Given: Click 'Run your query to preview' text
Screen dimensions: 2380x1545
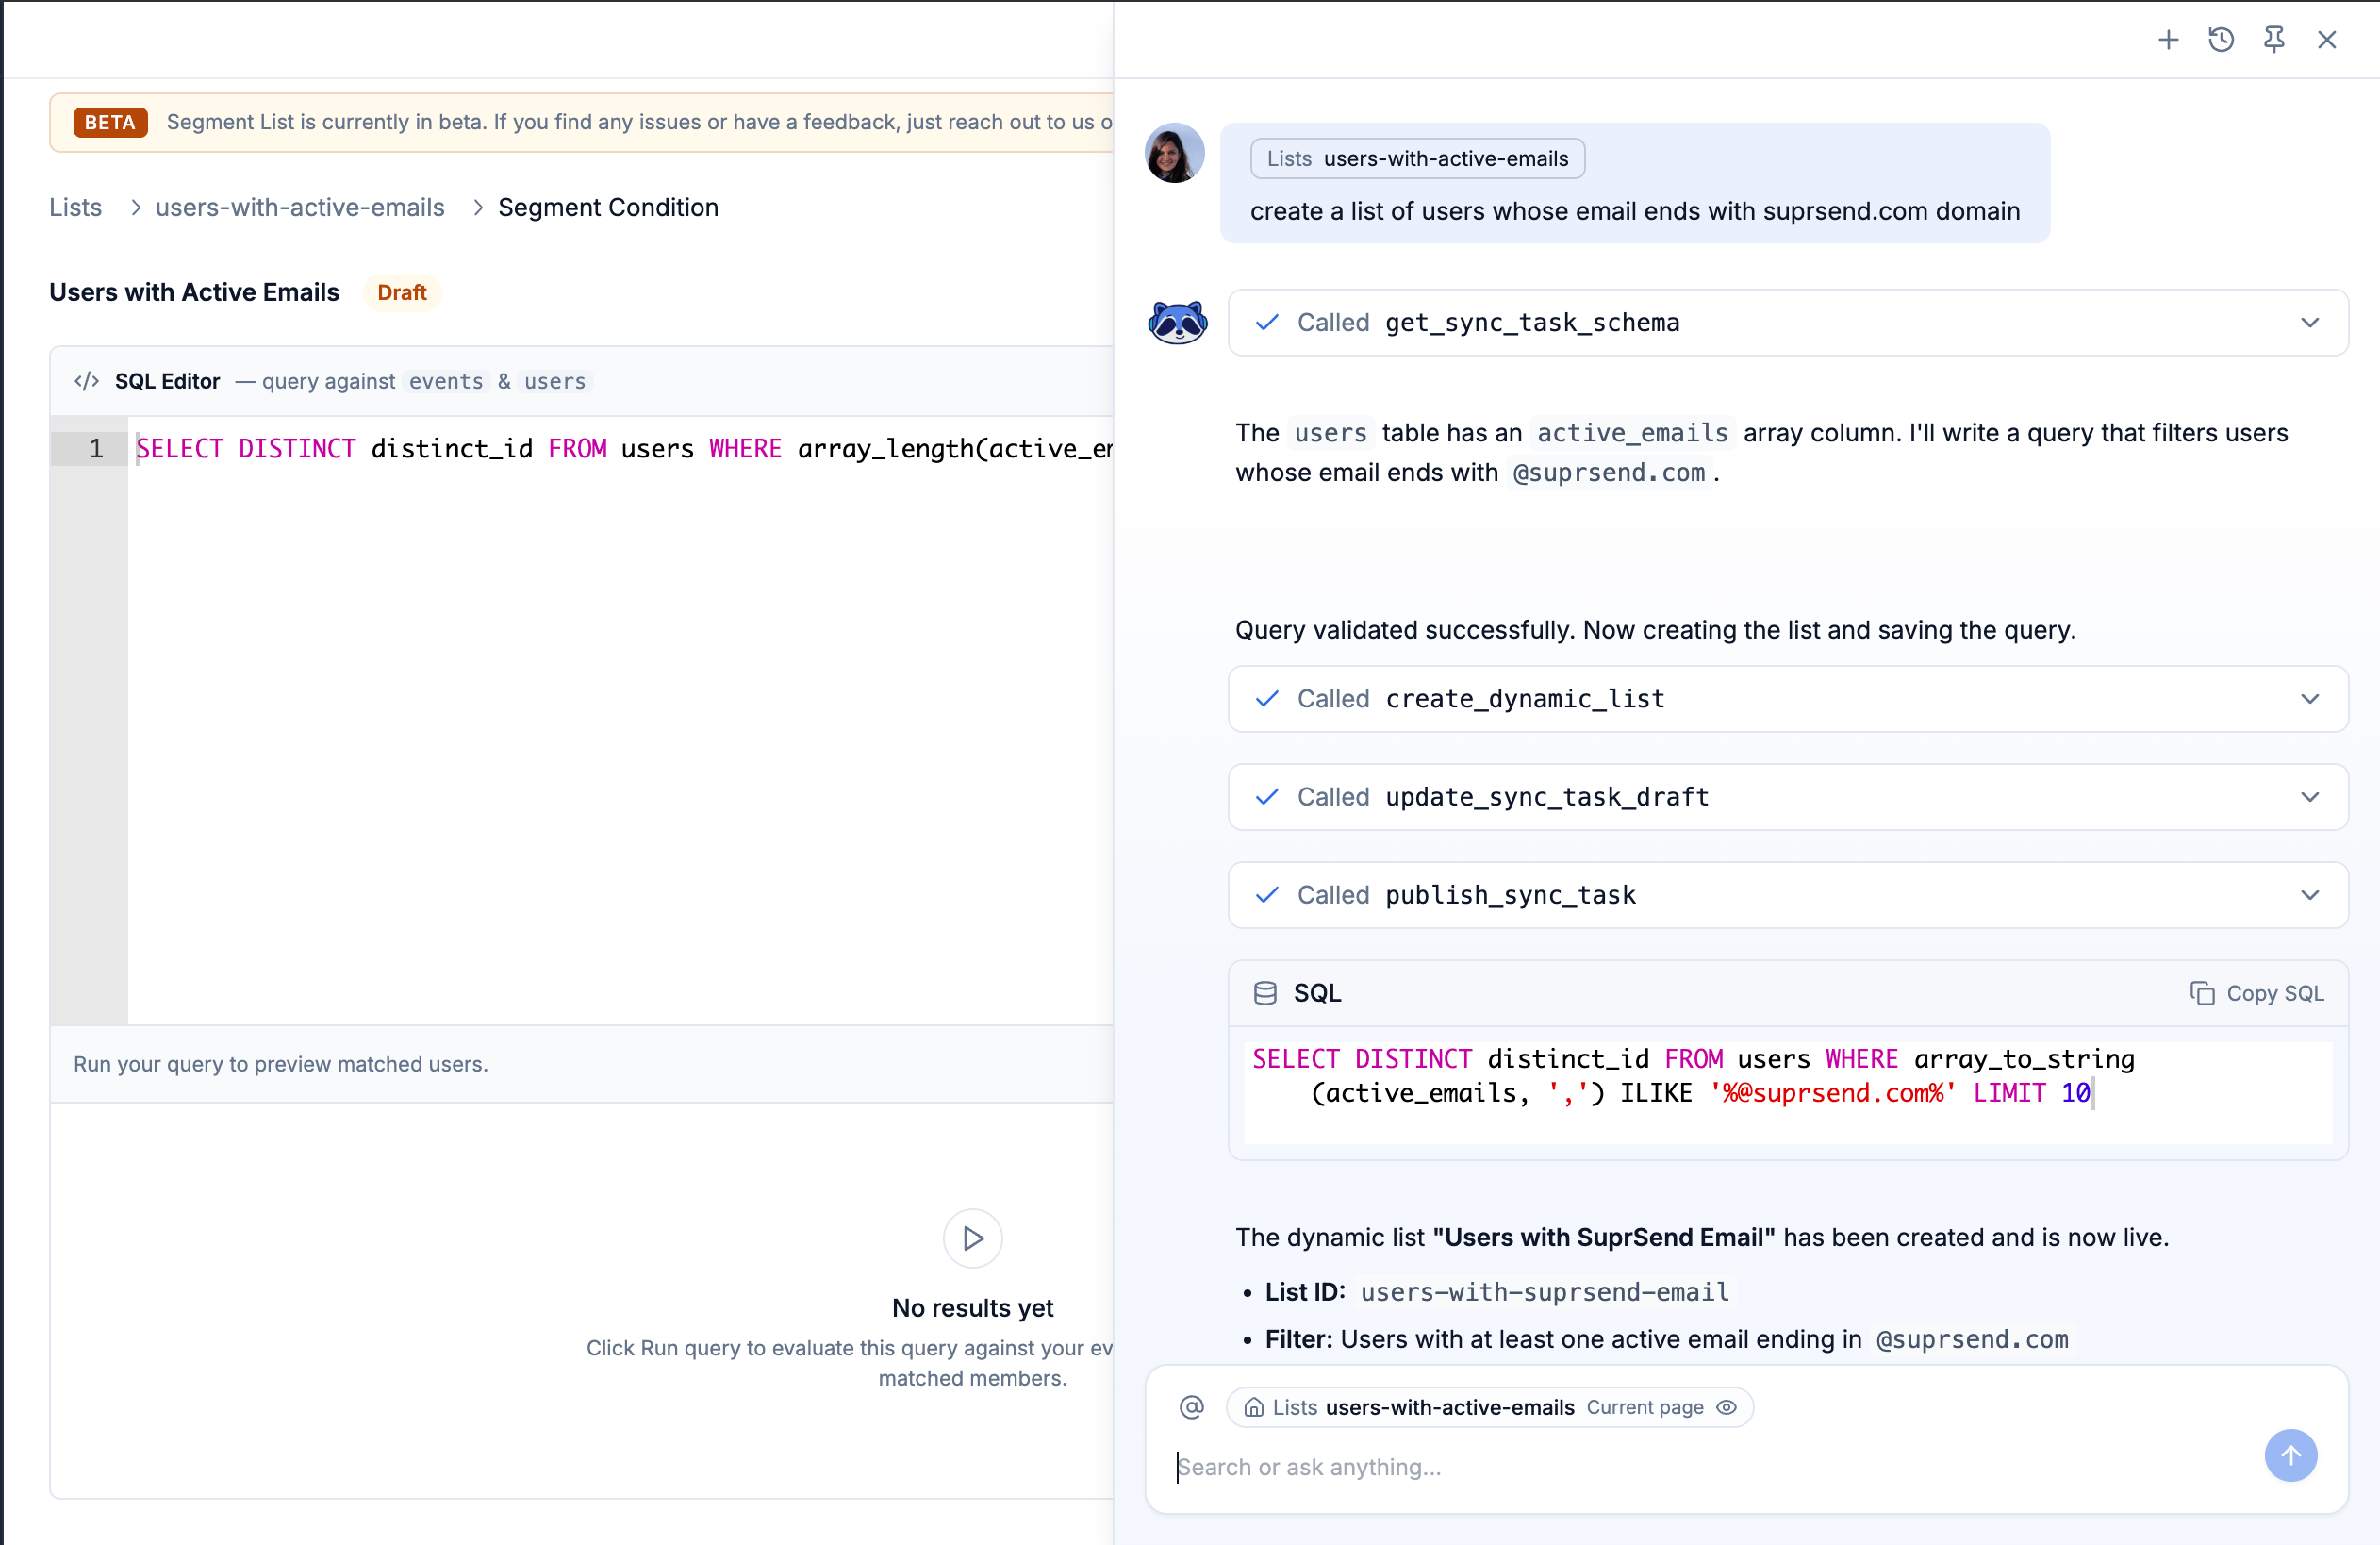Looking at the screenshot, I should click(x=281, y=1064).
